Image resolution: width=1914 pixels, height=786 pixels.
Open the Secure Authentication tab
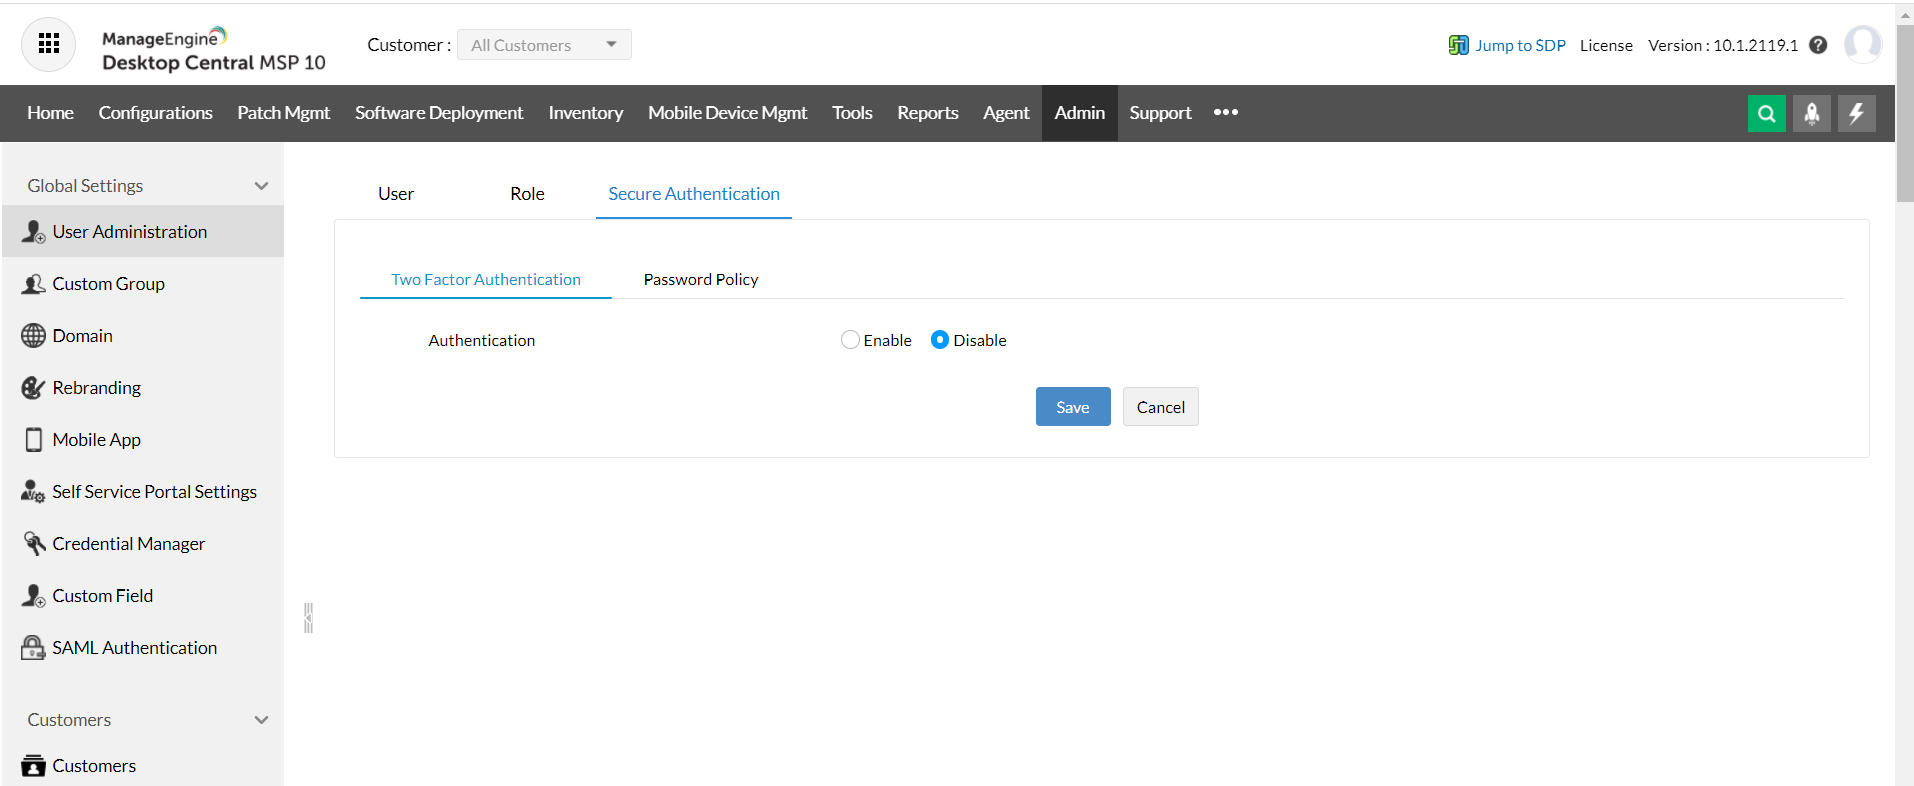[694, 194]
